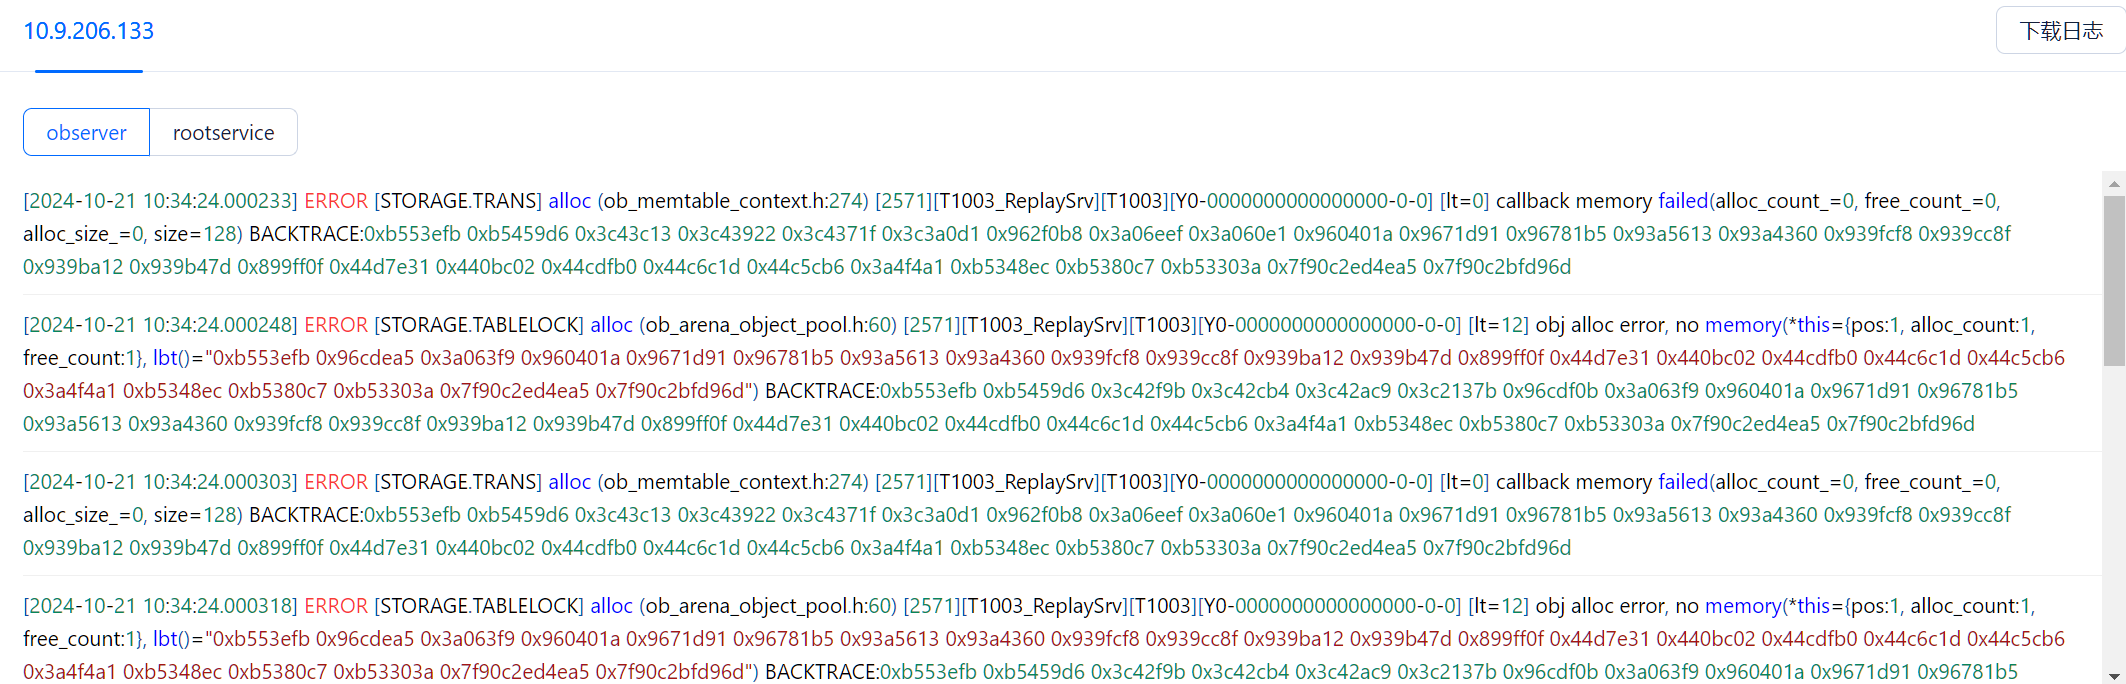Click the [STORAGE.TRANS] tag in third entry
The image size is (2126, 684).
(458, 482)
